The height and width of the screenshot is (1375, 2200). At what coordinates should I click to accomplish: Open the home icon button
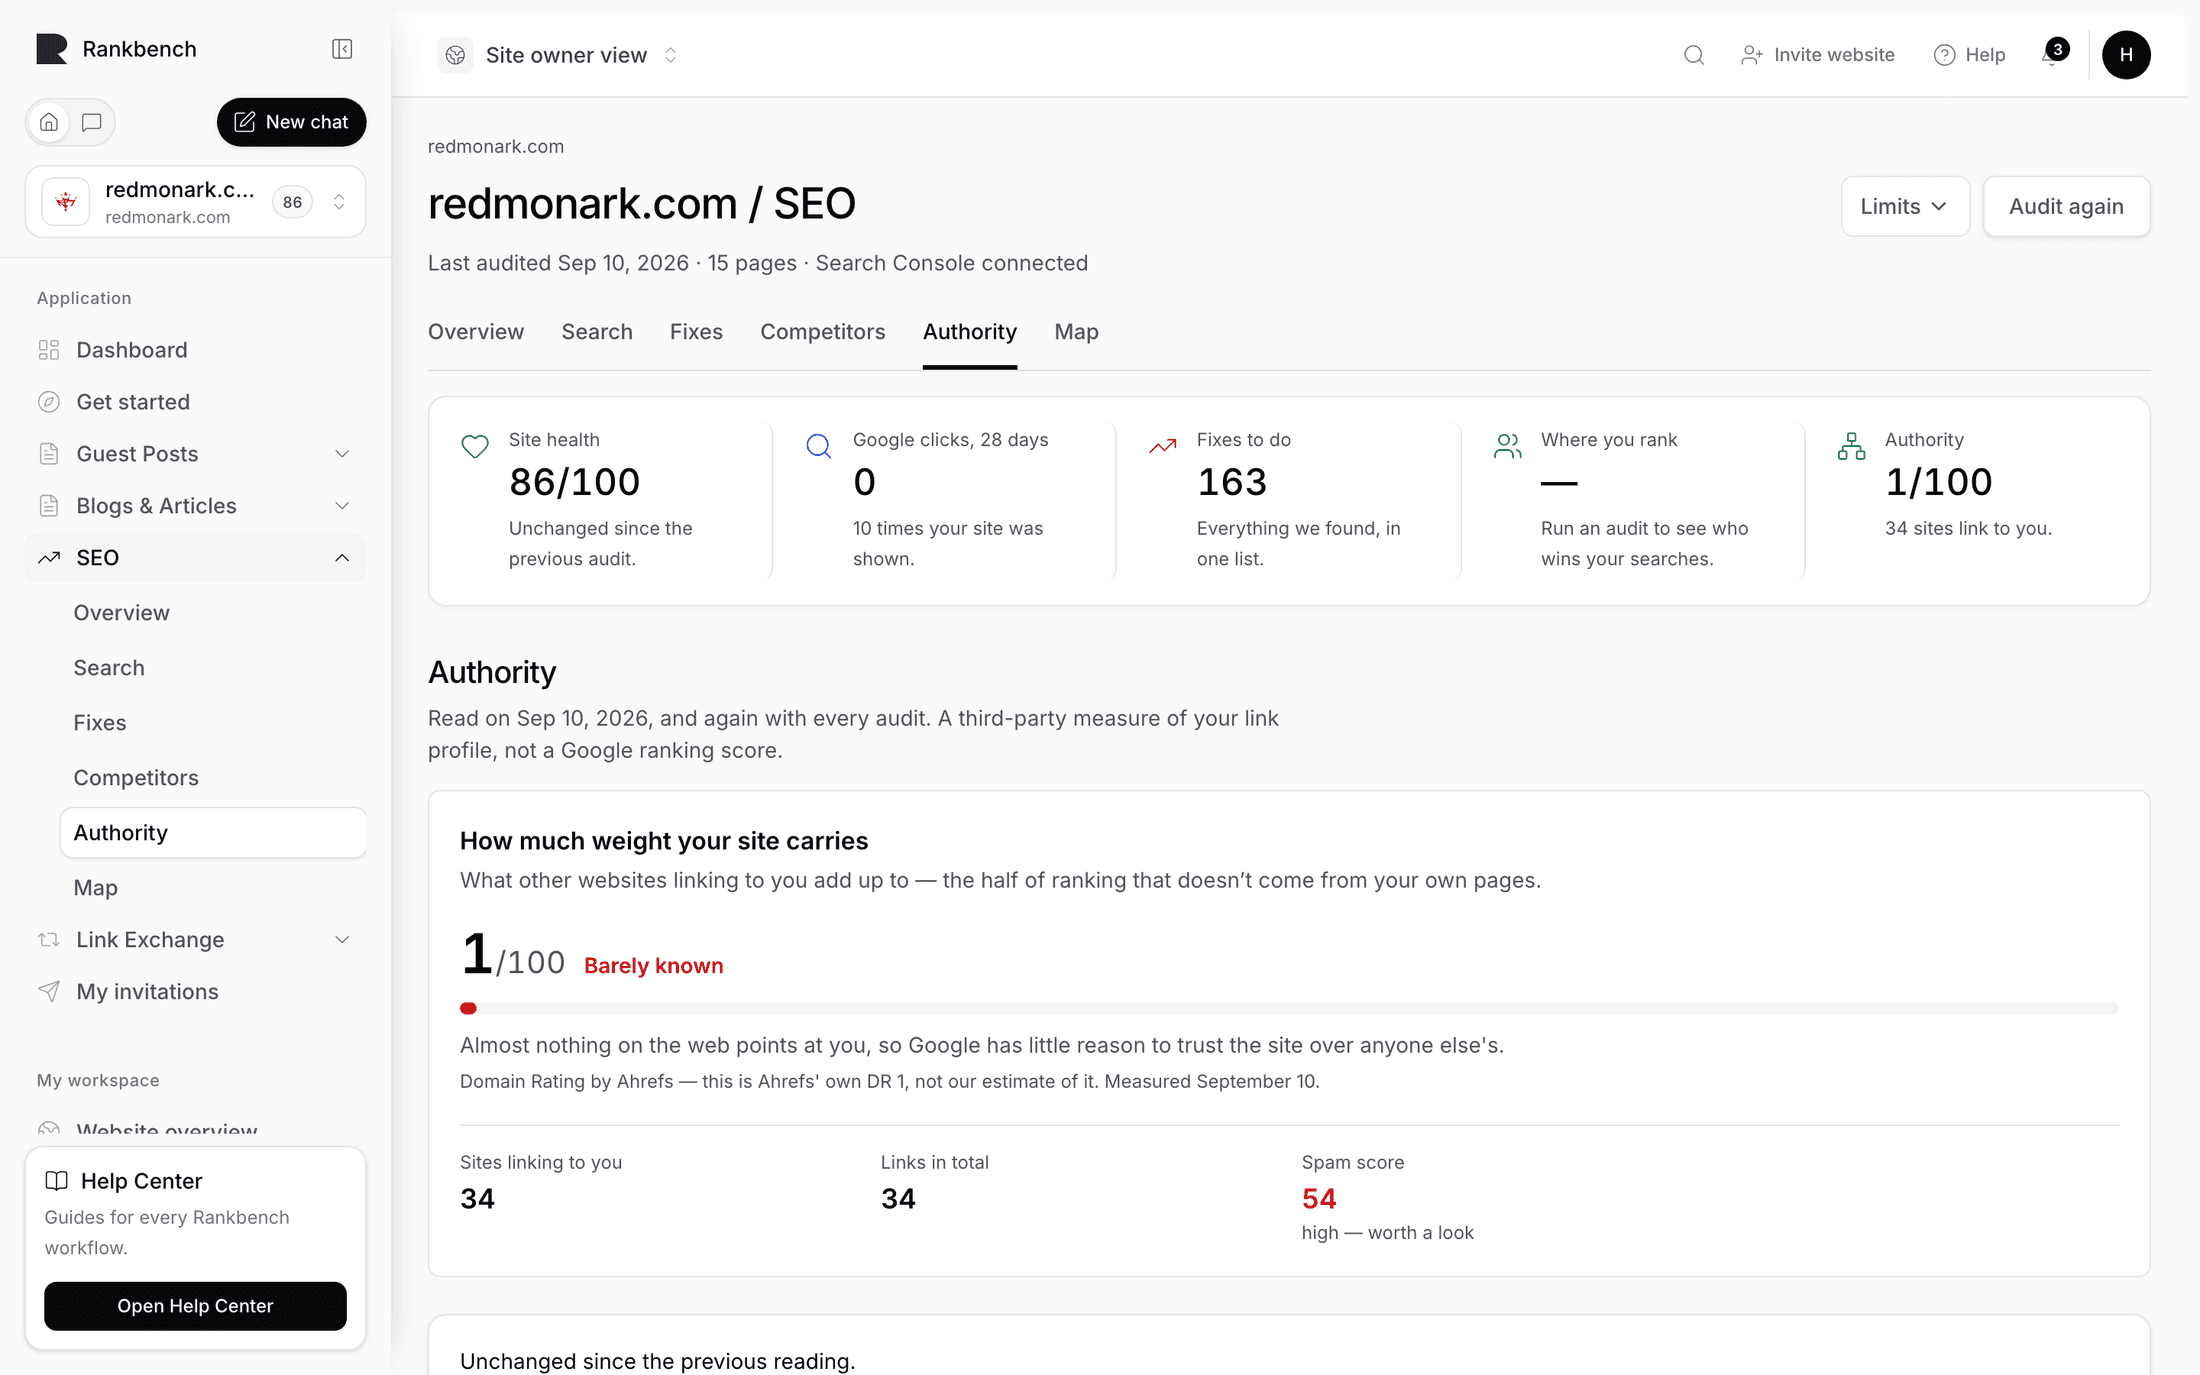(49, 122)
